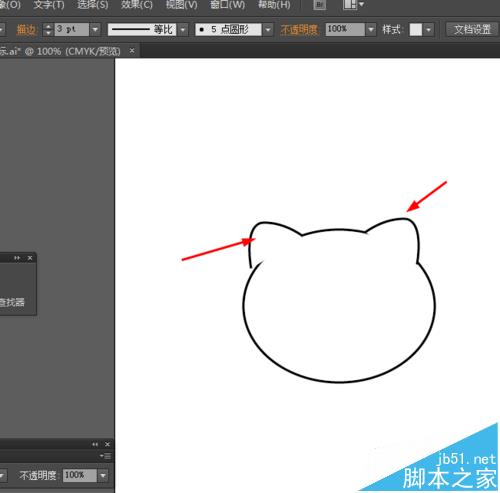Edit the bottom panel 不透明度 100% field
This screenshot has width=500, height=493.
point(80,475)
